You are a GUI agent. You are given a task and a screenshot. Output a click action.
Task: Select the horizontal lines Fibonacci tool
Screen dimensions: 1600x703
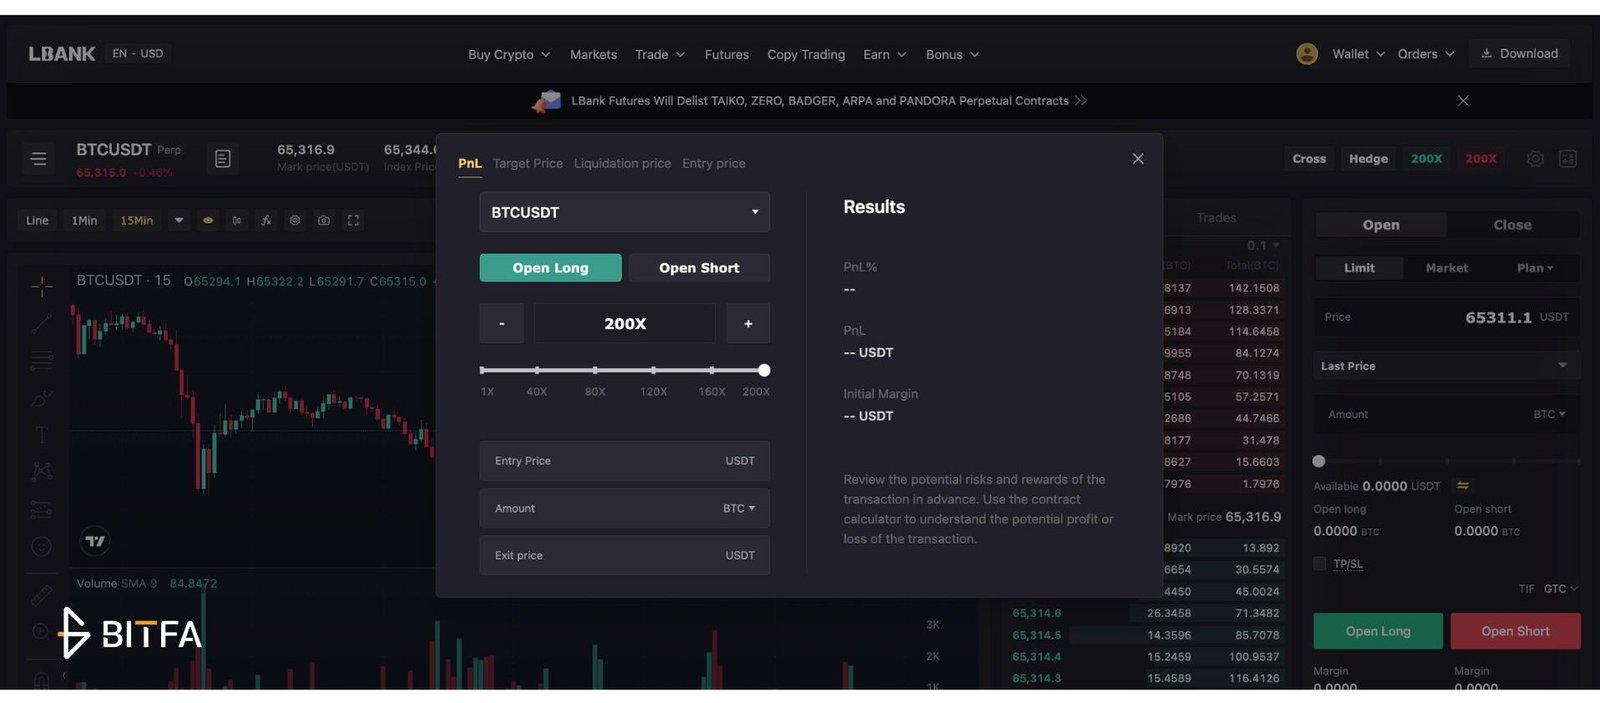[42, 360]
